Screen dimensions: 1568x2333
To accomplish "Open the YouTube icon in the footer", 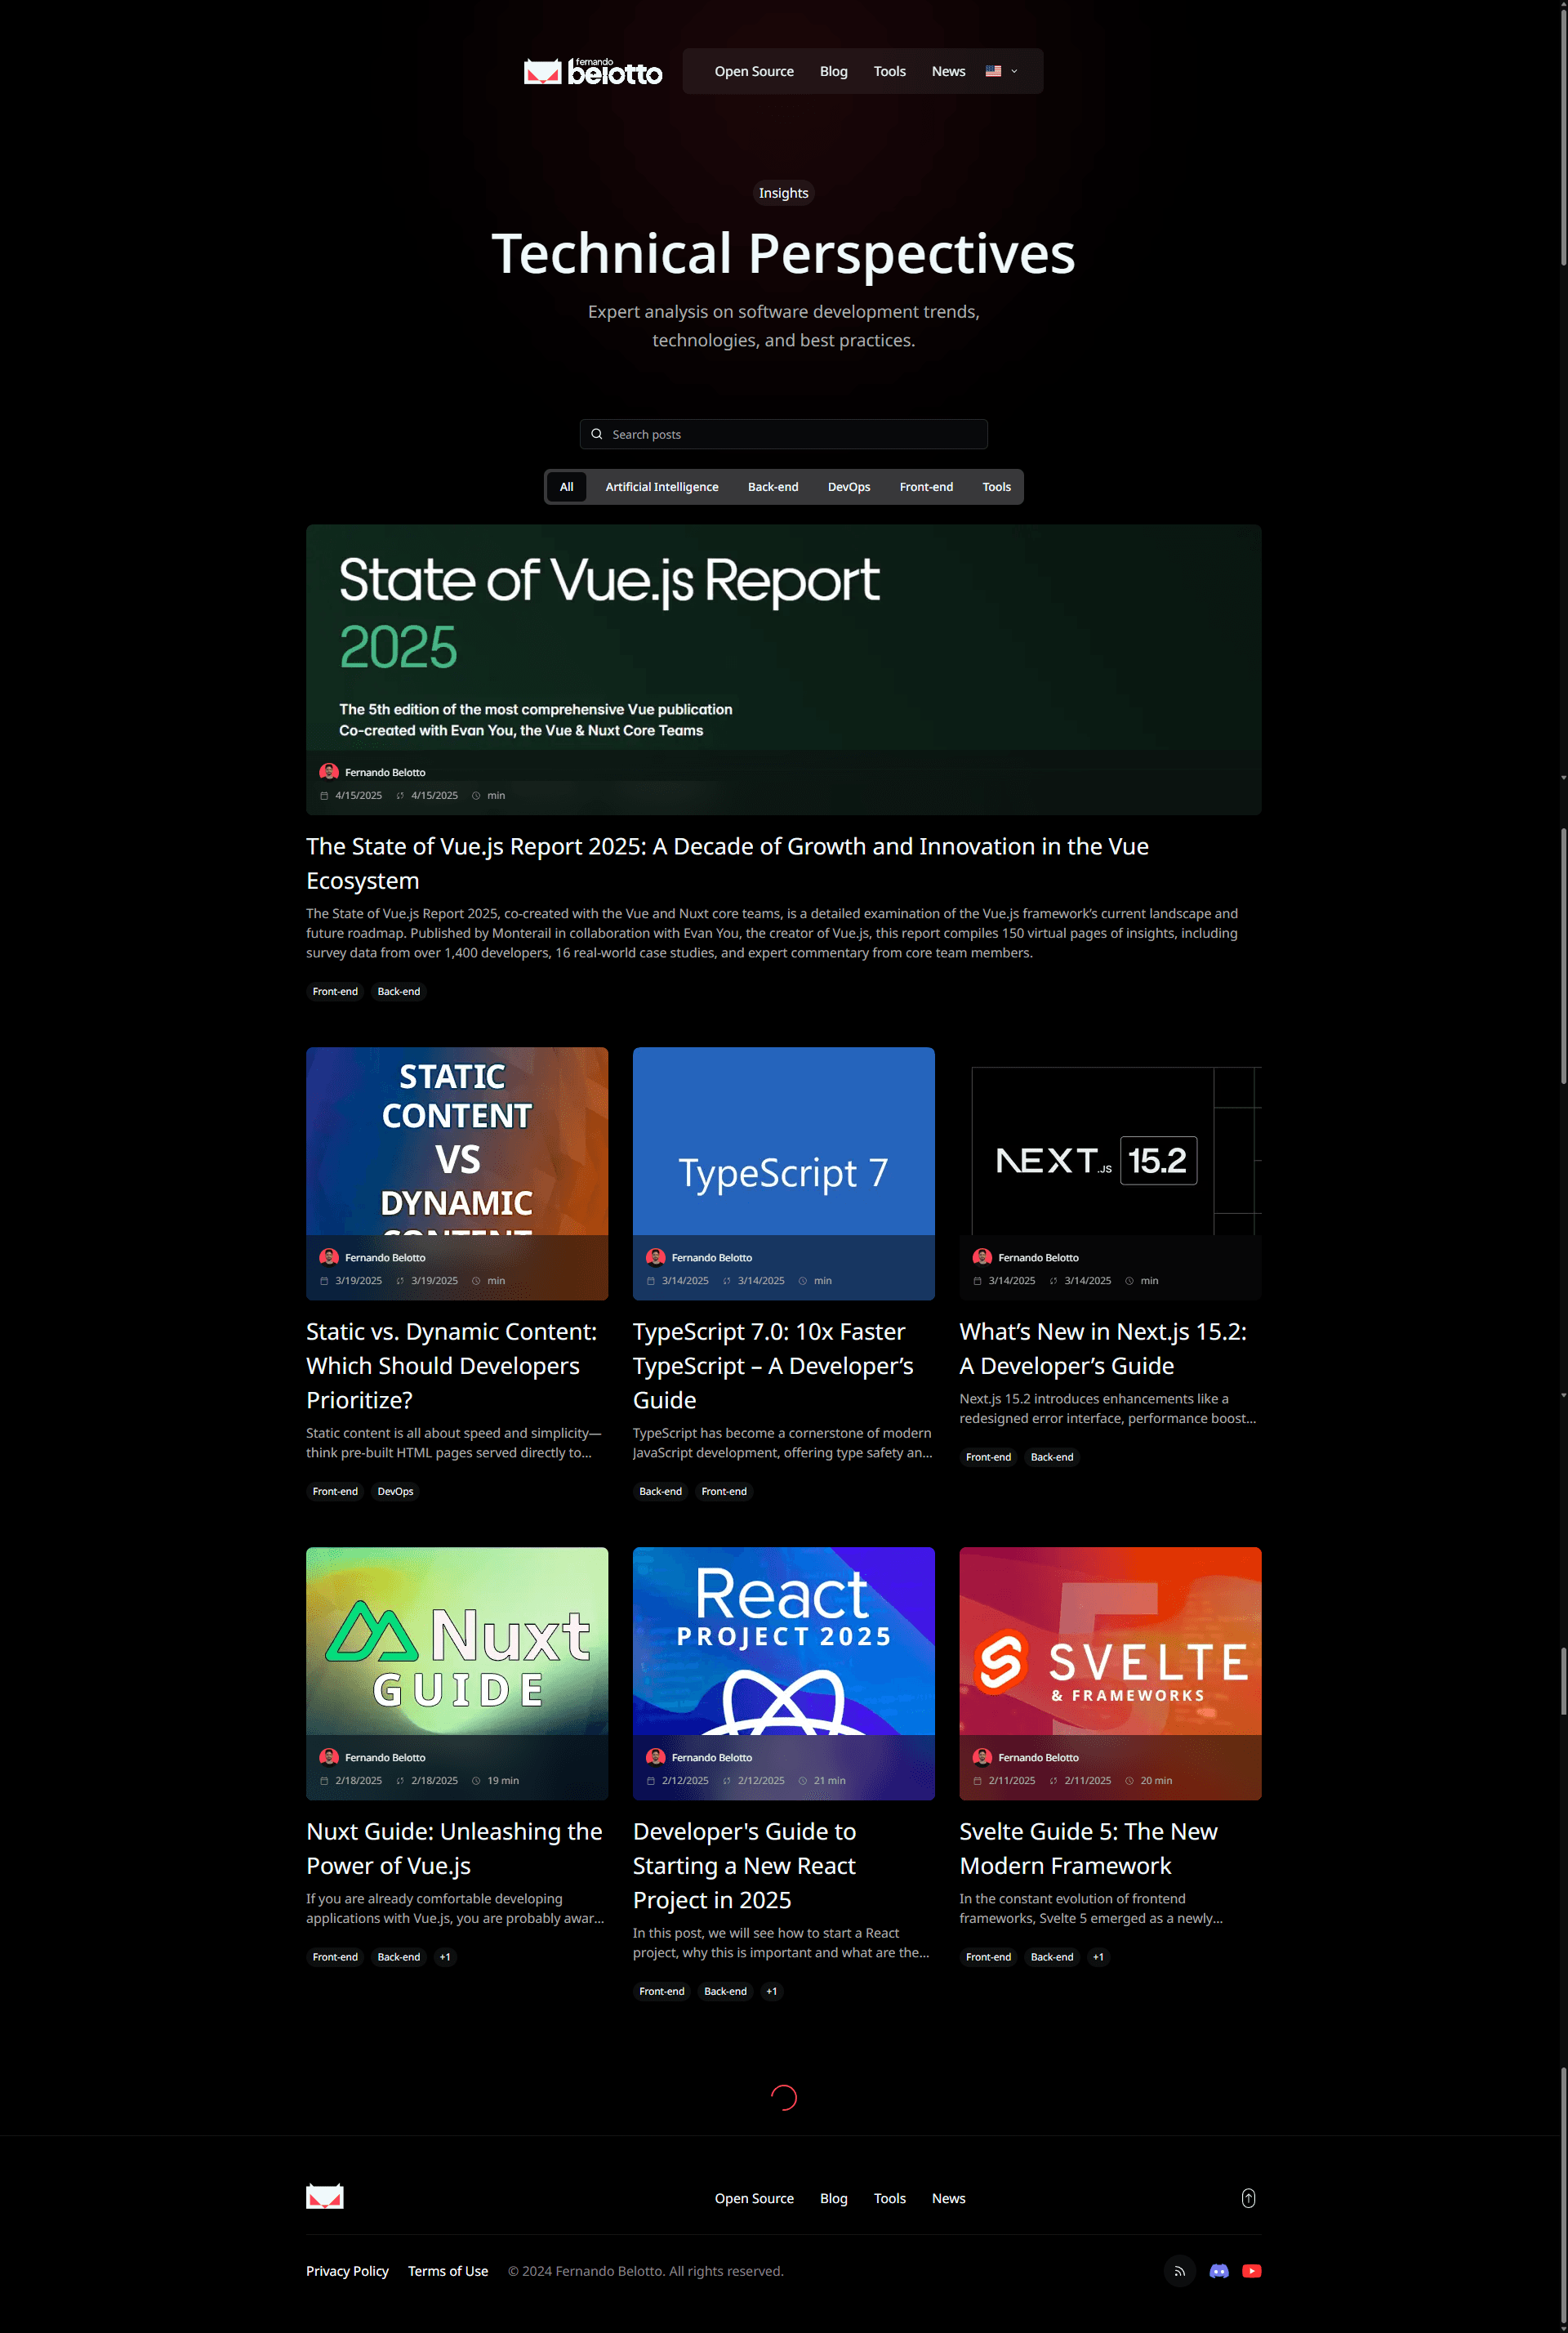I will [x=1251, y=2271].
